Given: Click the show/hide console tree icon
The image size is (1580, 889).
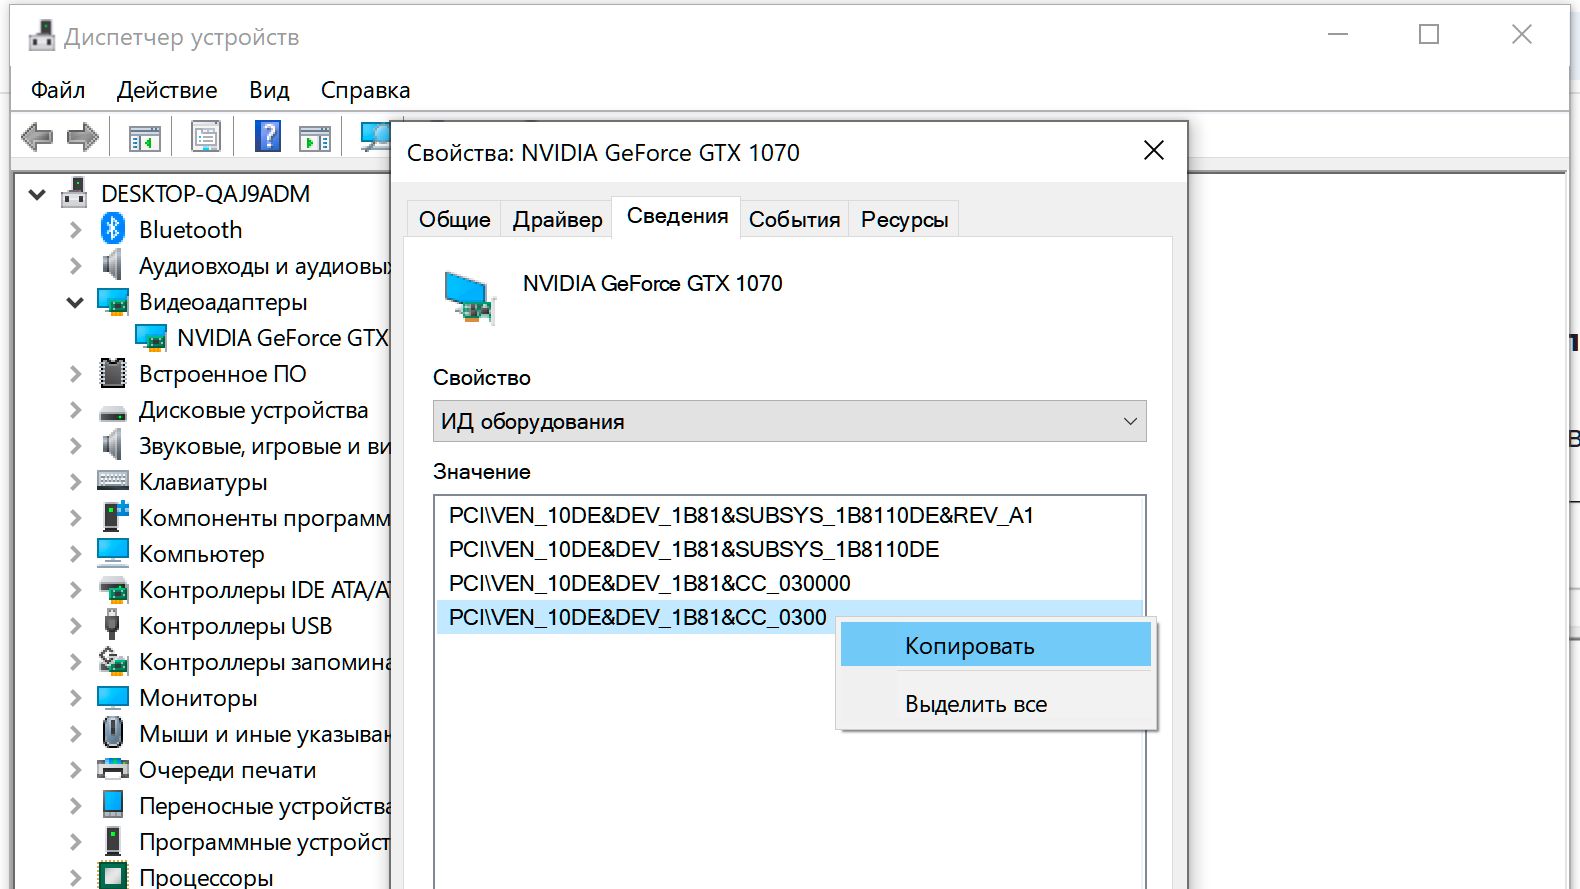Looking at the screenshot, I should [145, 137].
